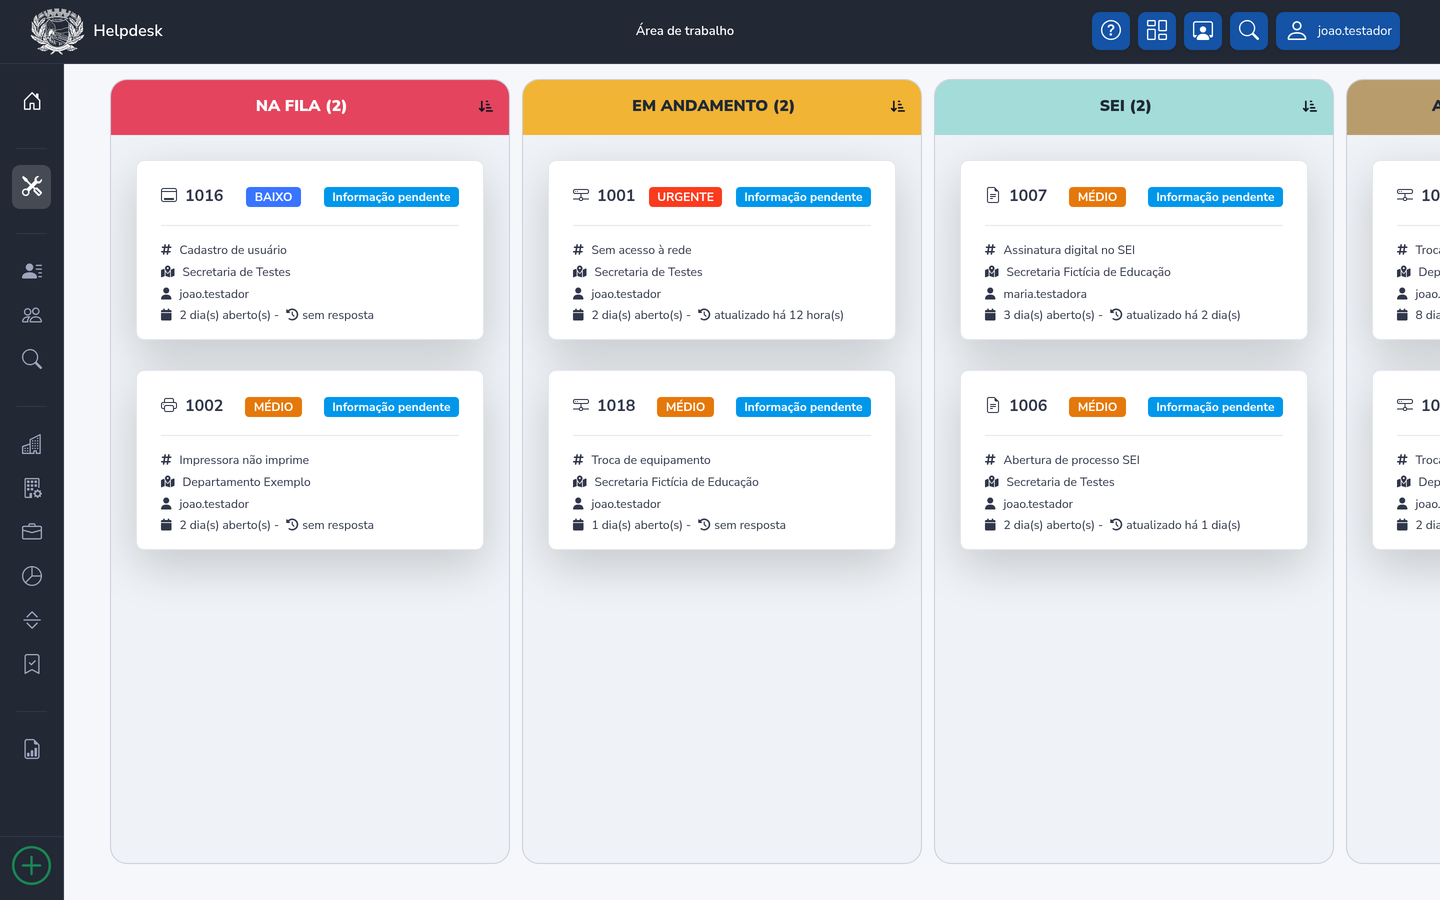1440x900 pixels.
Task: Click Informação pendente badge on ticket 1001
Action: point(803,197)
